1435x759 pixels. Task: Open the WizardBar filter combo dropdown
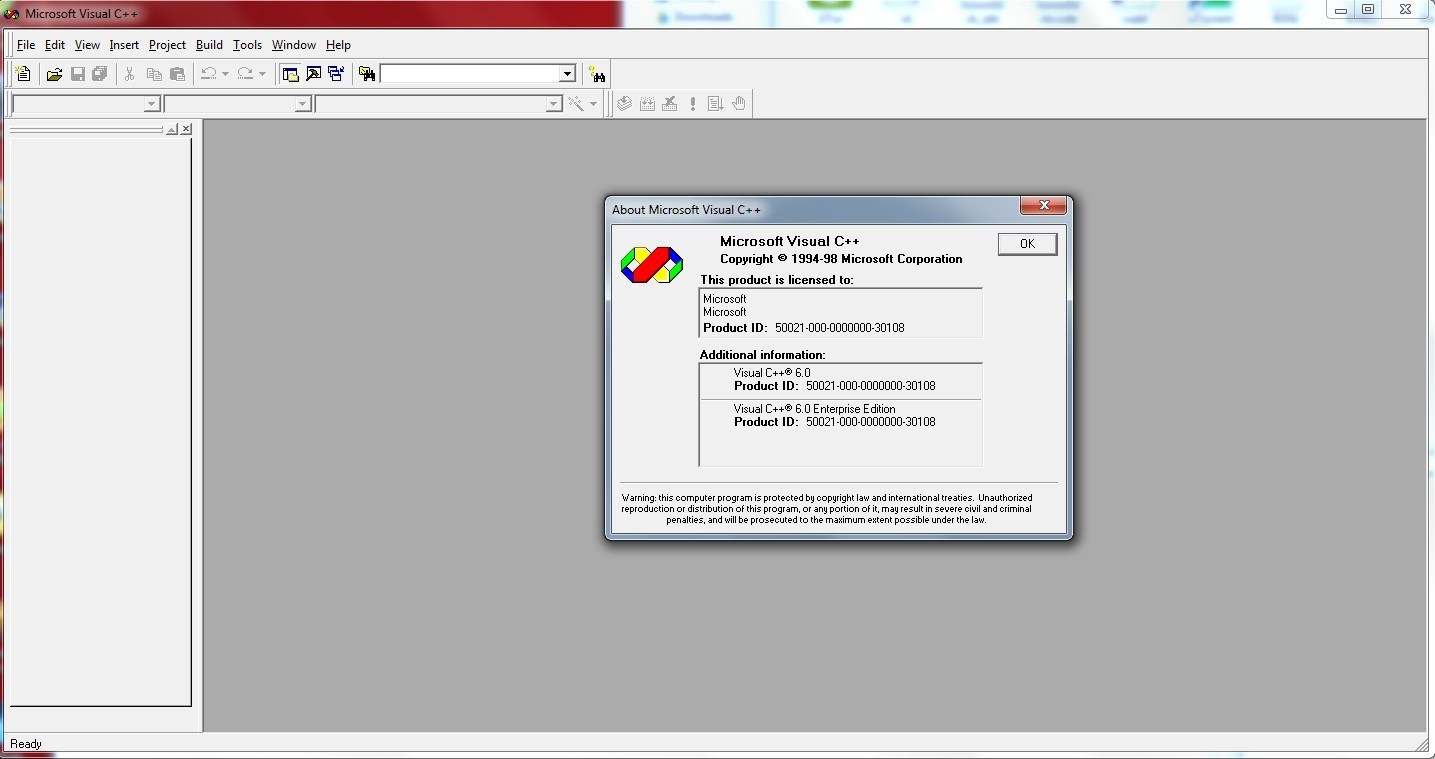pos(302,104)
